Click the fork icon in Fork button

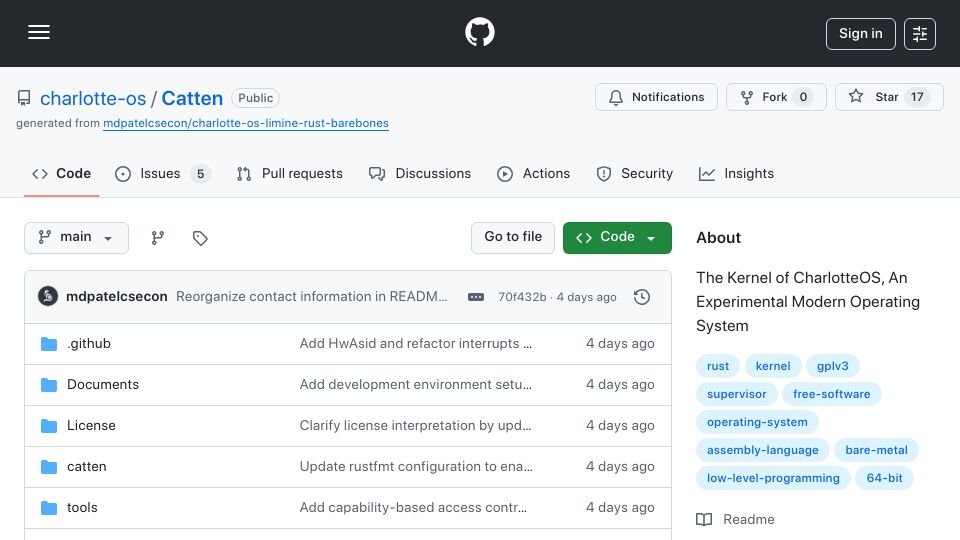click(x=747, y=97)
